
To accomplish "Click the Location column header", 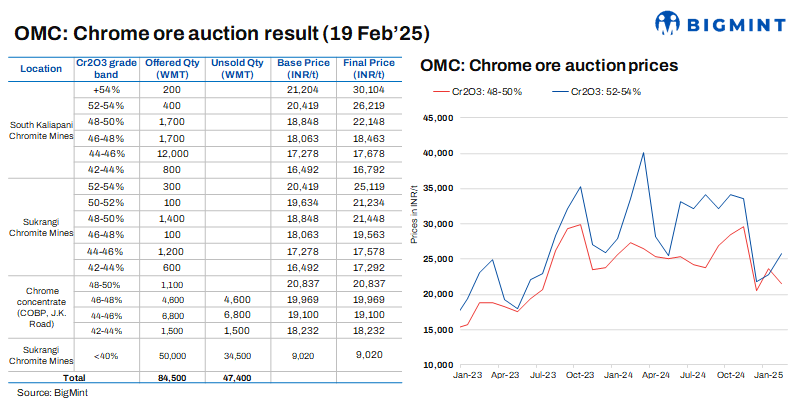I will pos(40,69).
